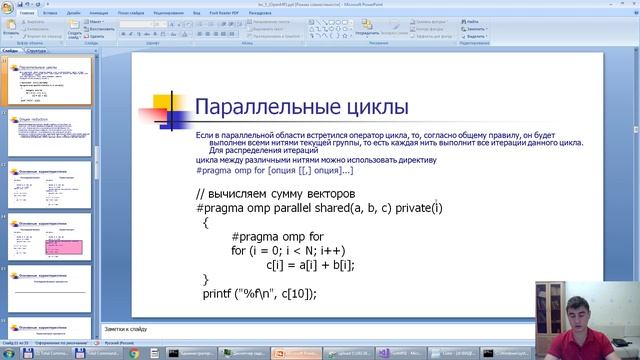Open the font size combo box
640x360 pixels.
pos(159,24)
